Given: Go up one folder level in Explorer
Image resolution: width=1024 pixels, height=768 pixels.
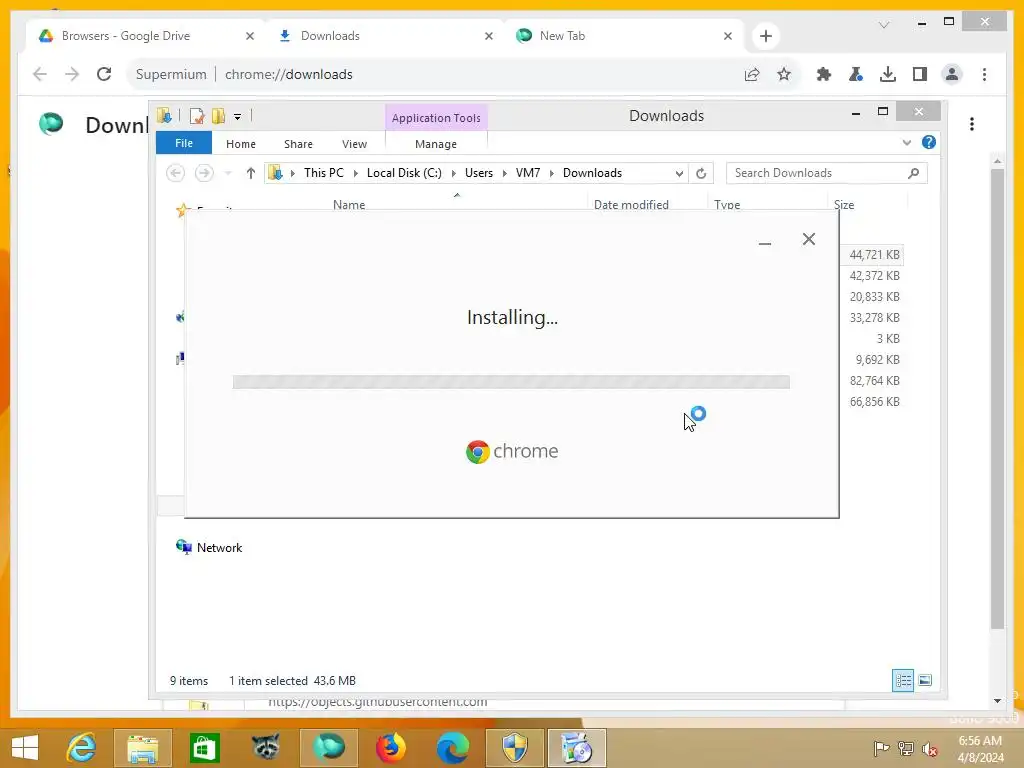Looking at the screenshot, I should click(250, 173).
